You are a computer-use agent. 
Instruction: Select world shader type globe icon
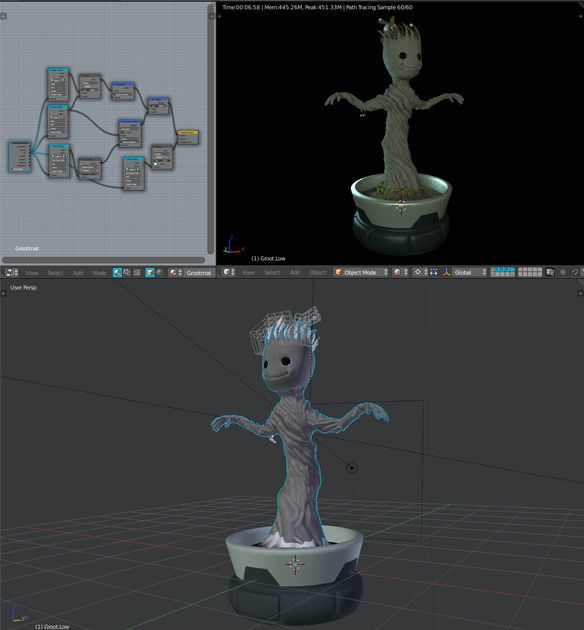pyautogui.click(x=159, y=272)
